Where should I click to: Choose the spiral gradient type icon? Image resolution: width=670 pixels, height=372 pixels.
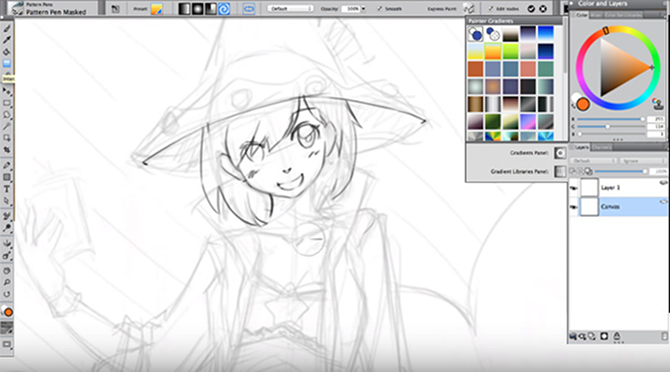point(224,9)
